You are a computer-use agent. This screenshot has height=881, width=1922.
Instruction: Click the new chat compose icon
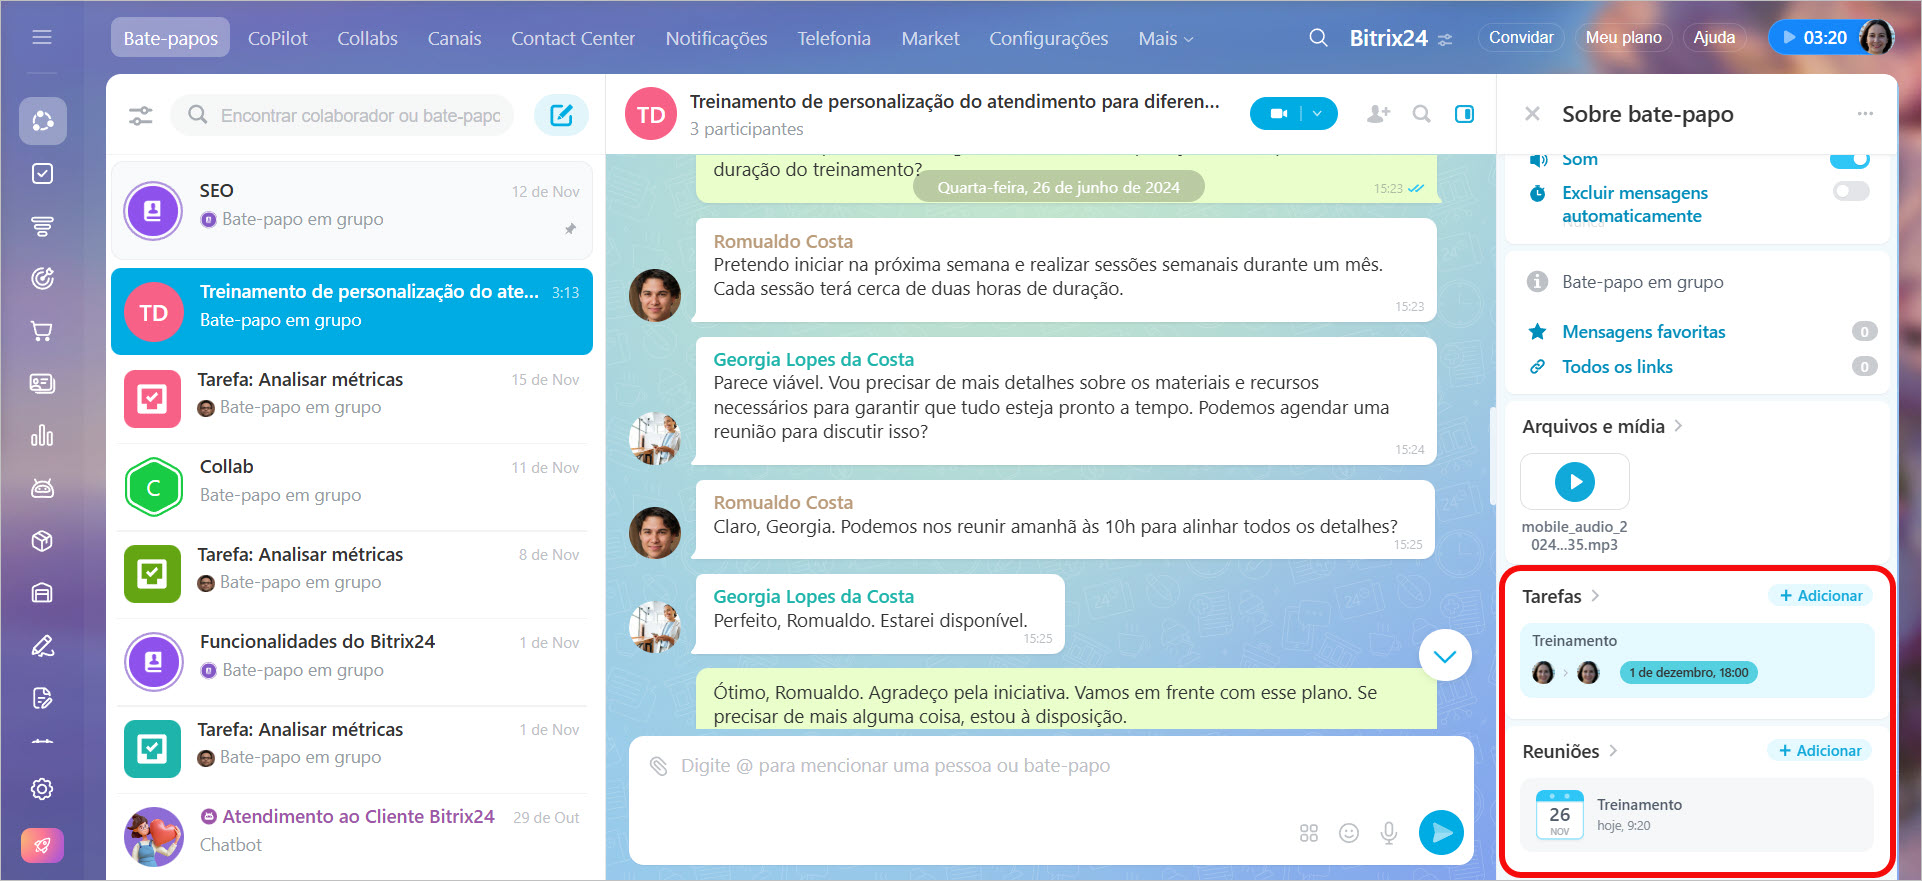[x=561, y=116]
